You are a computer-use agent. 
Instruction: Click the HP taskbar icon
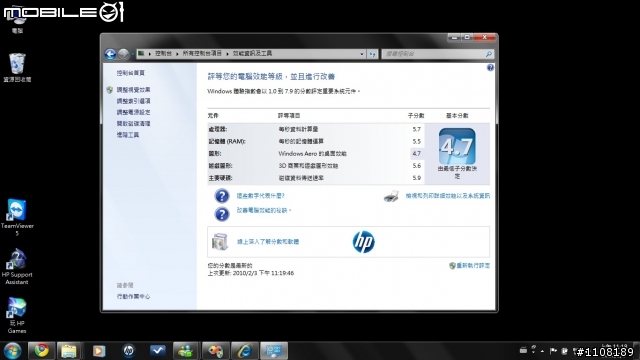129,351
